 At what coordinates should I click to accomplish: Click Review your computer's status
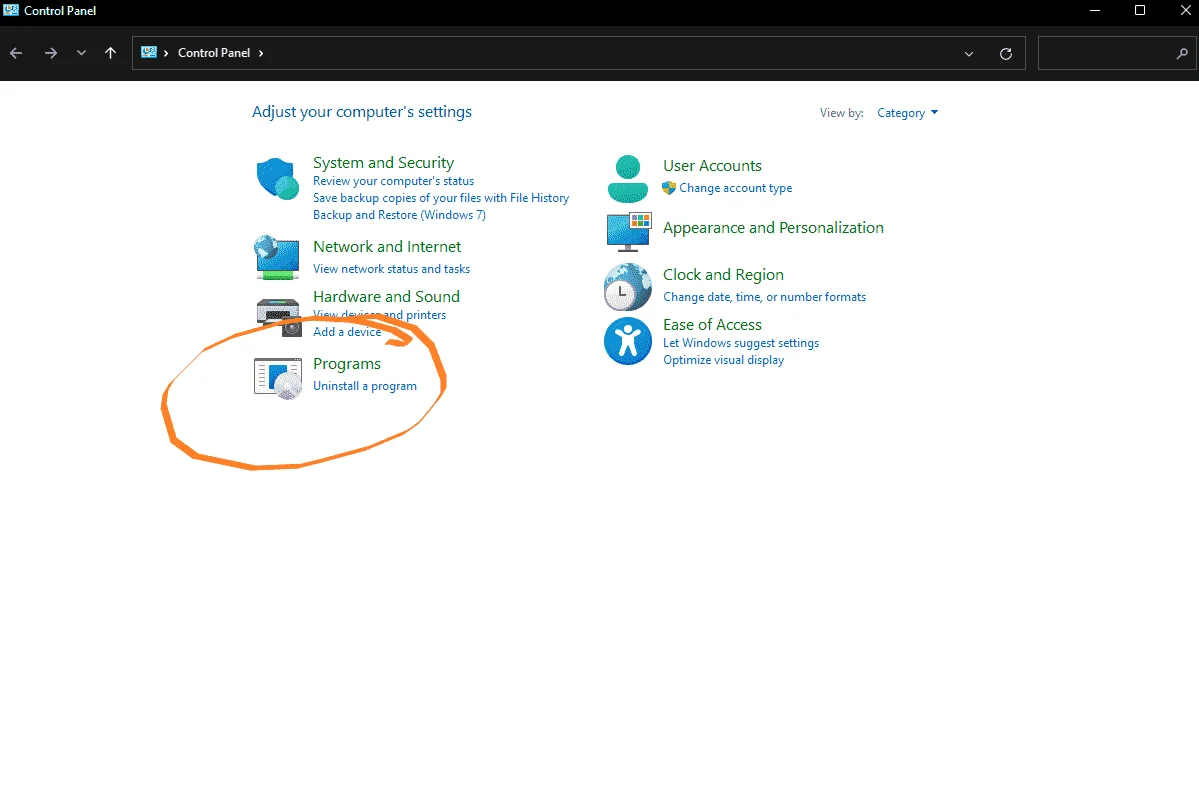tap(393, 181)
